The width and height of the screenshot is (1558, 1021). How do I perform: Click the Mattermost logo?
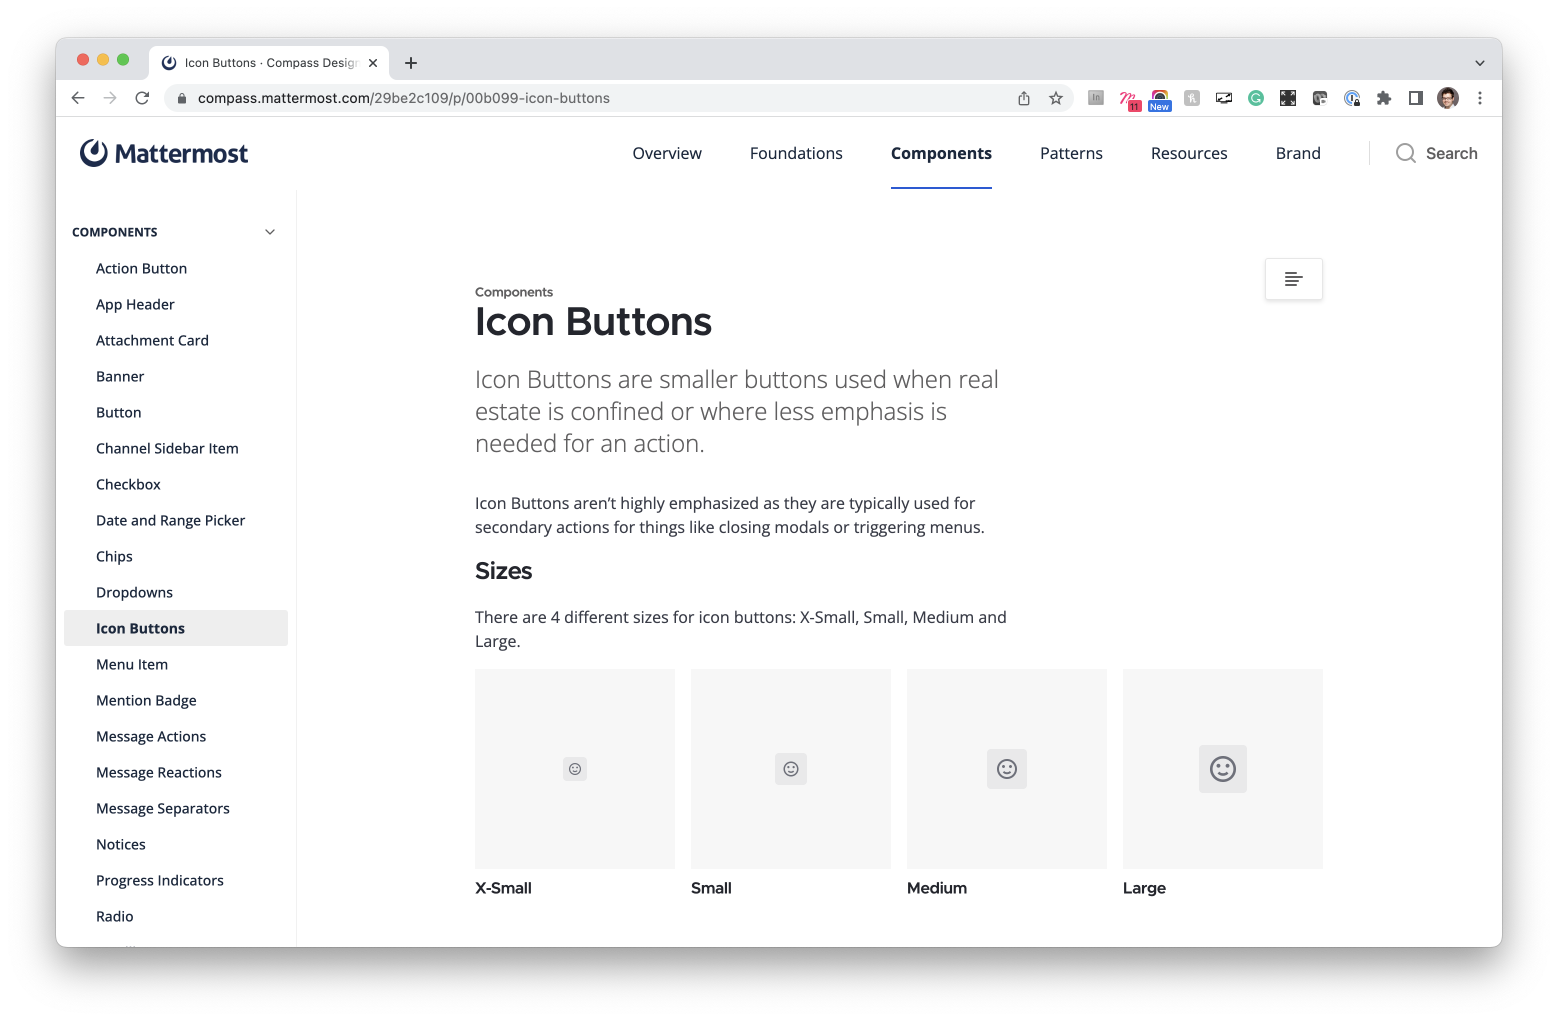coord(164,153)
